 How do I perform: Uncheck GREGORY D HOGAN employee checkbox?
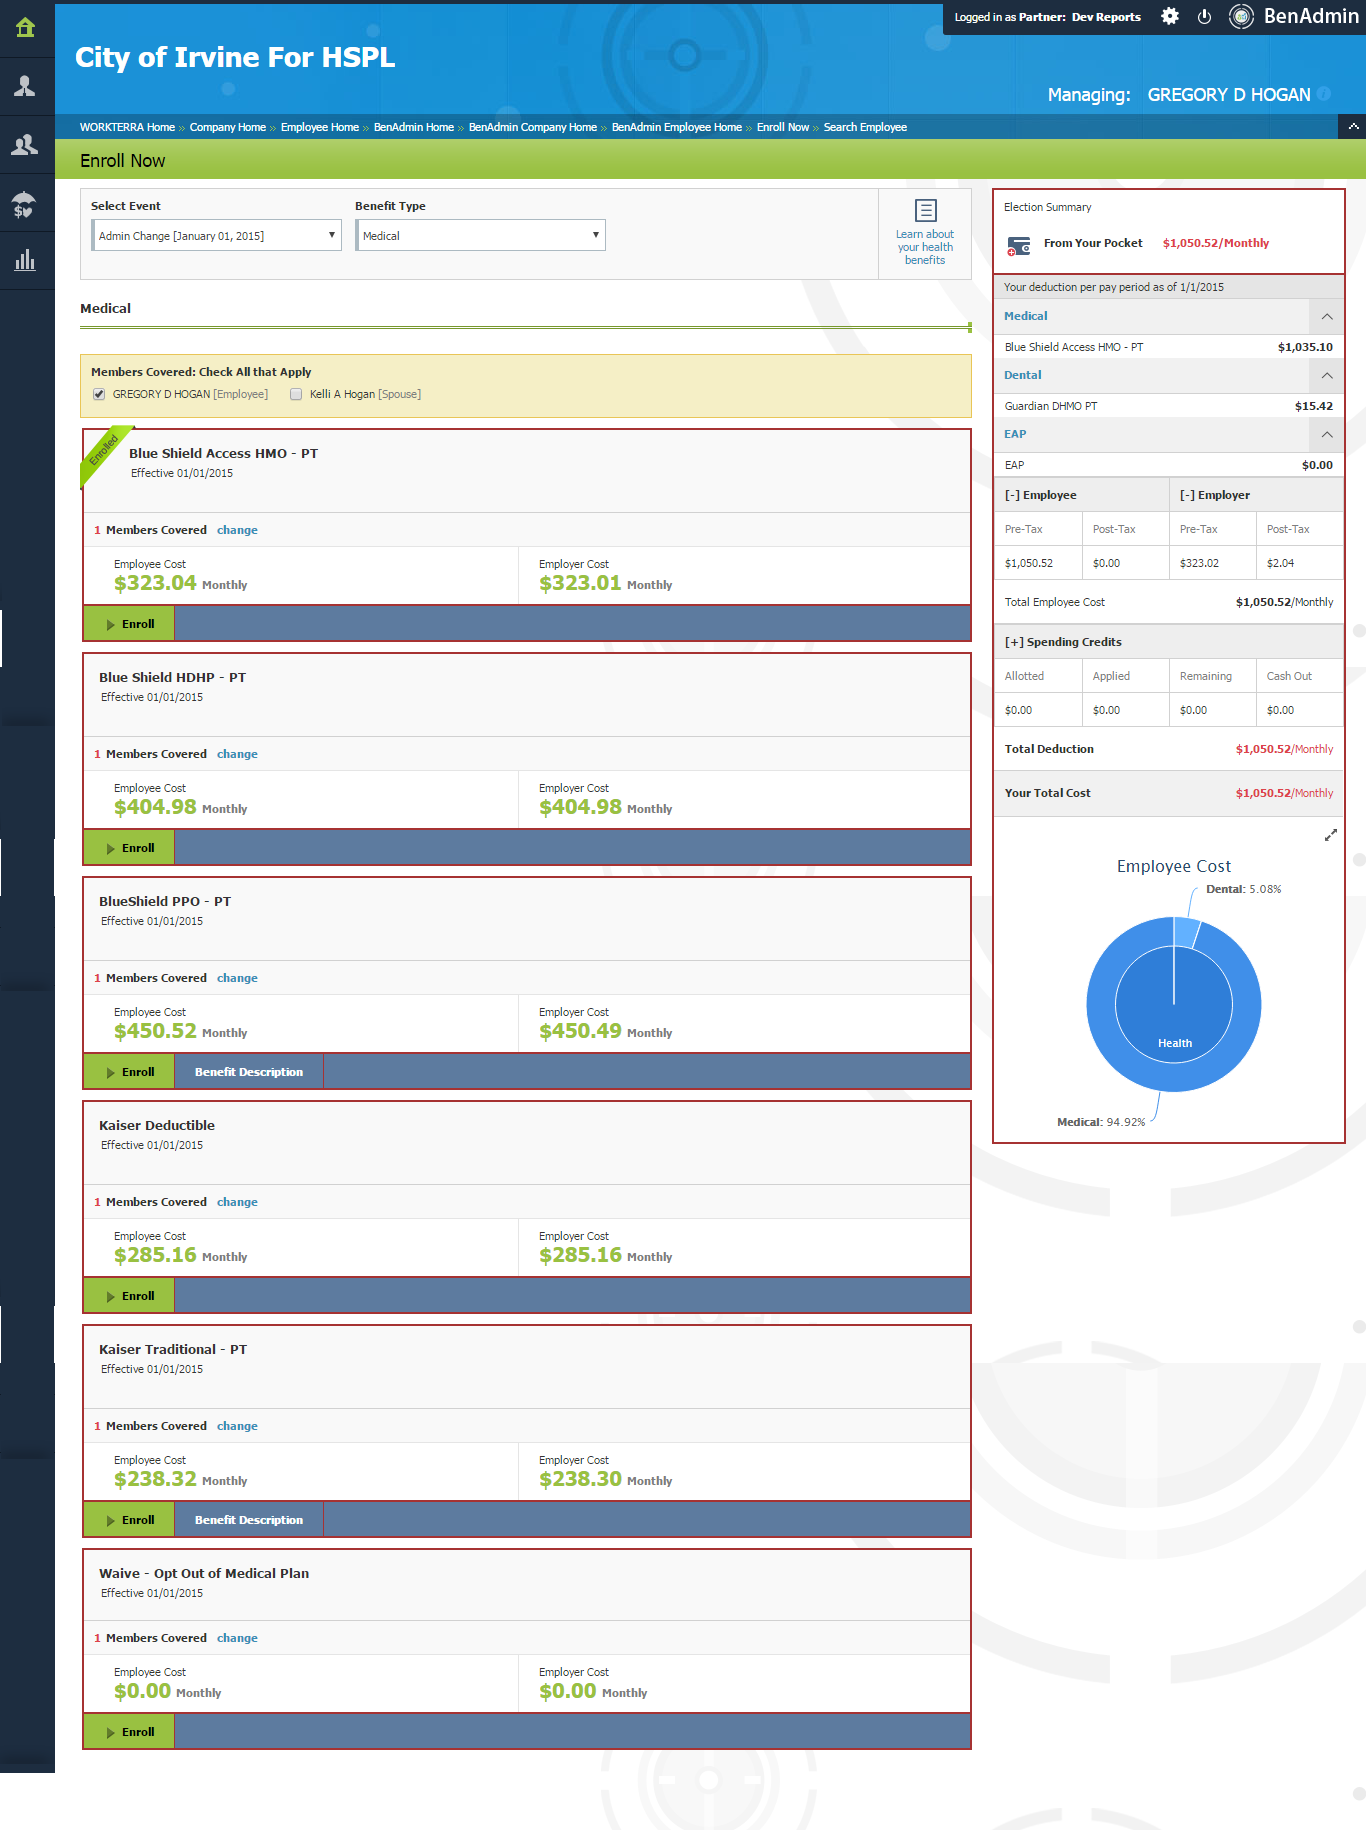pos(99,394)
